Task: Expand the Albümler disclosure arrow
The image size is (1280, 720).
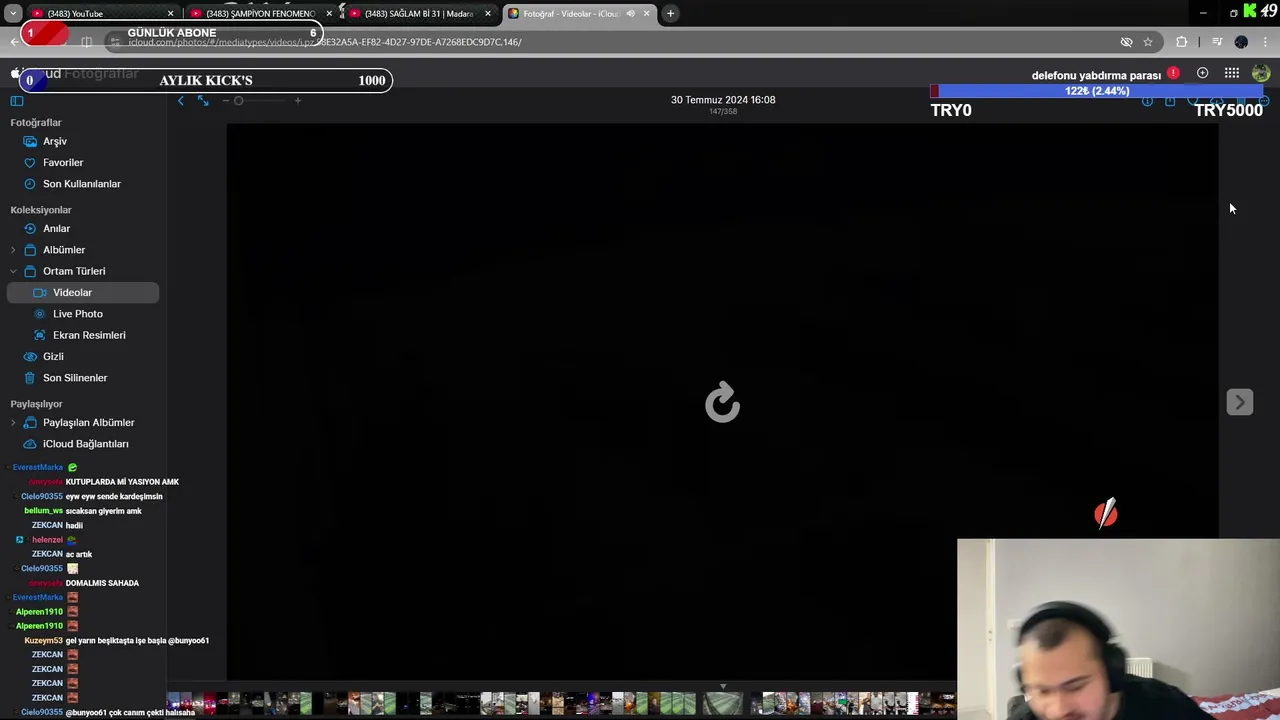Action: tap(13, 250)
